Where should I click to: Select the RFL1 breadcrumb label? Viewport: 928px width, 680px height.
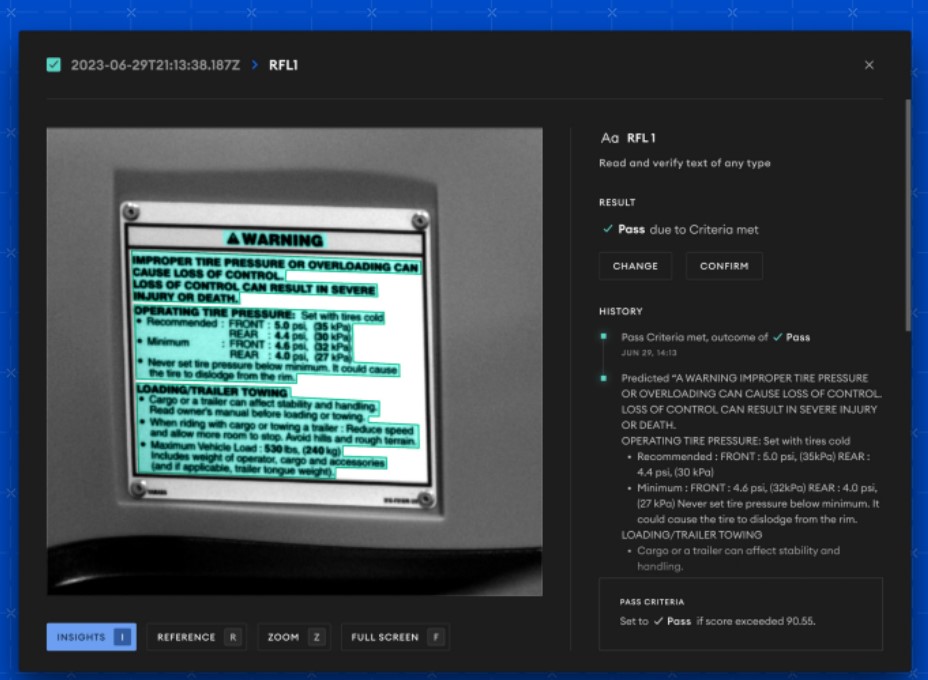(283, 65)
